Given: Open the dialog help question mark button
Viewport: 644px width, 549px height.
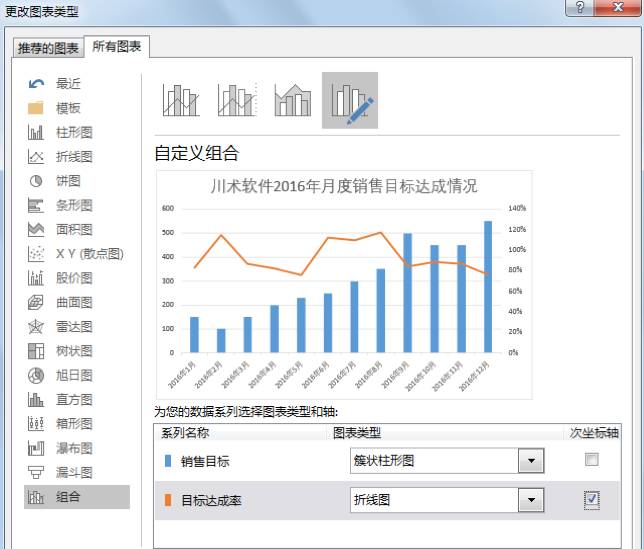Looking at the screenshot, I should [x=580, y=7].
